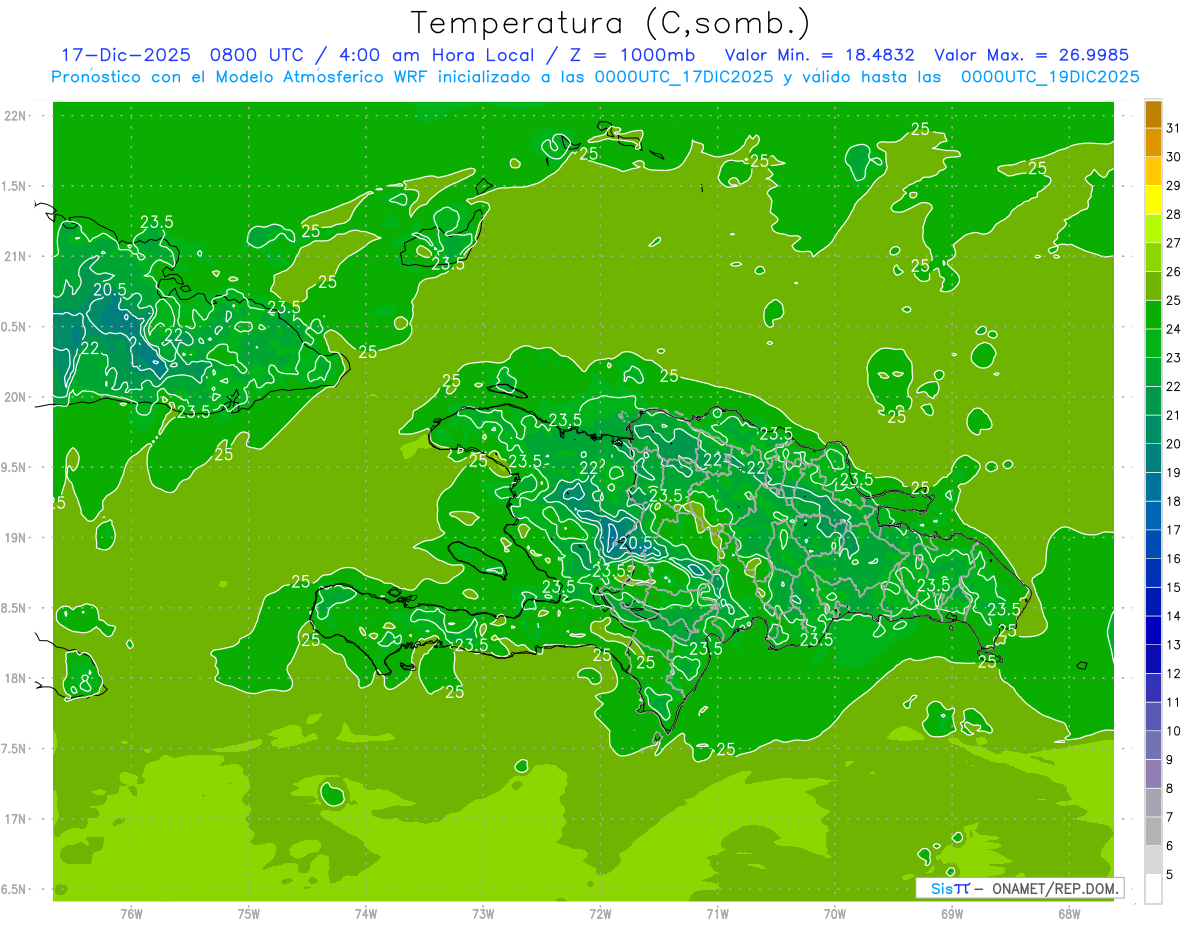Select the '0800 UTC' time text
This screenshot has height=927, width=1200.
tap(258, 55)
